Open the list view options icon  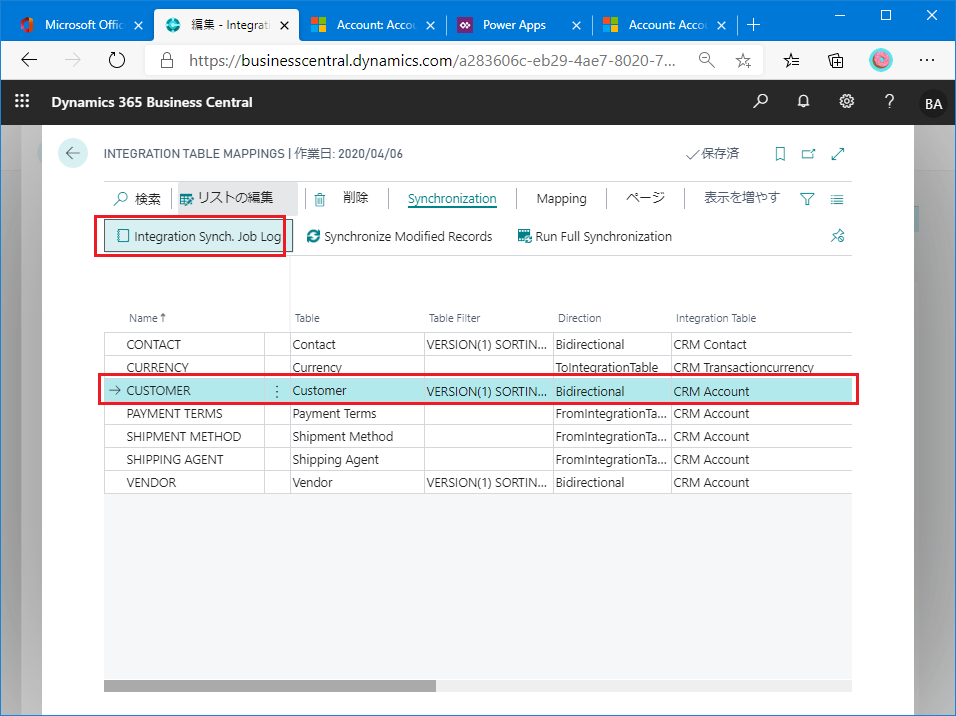pyautogui.click(x=837, y=199)
